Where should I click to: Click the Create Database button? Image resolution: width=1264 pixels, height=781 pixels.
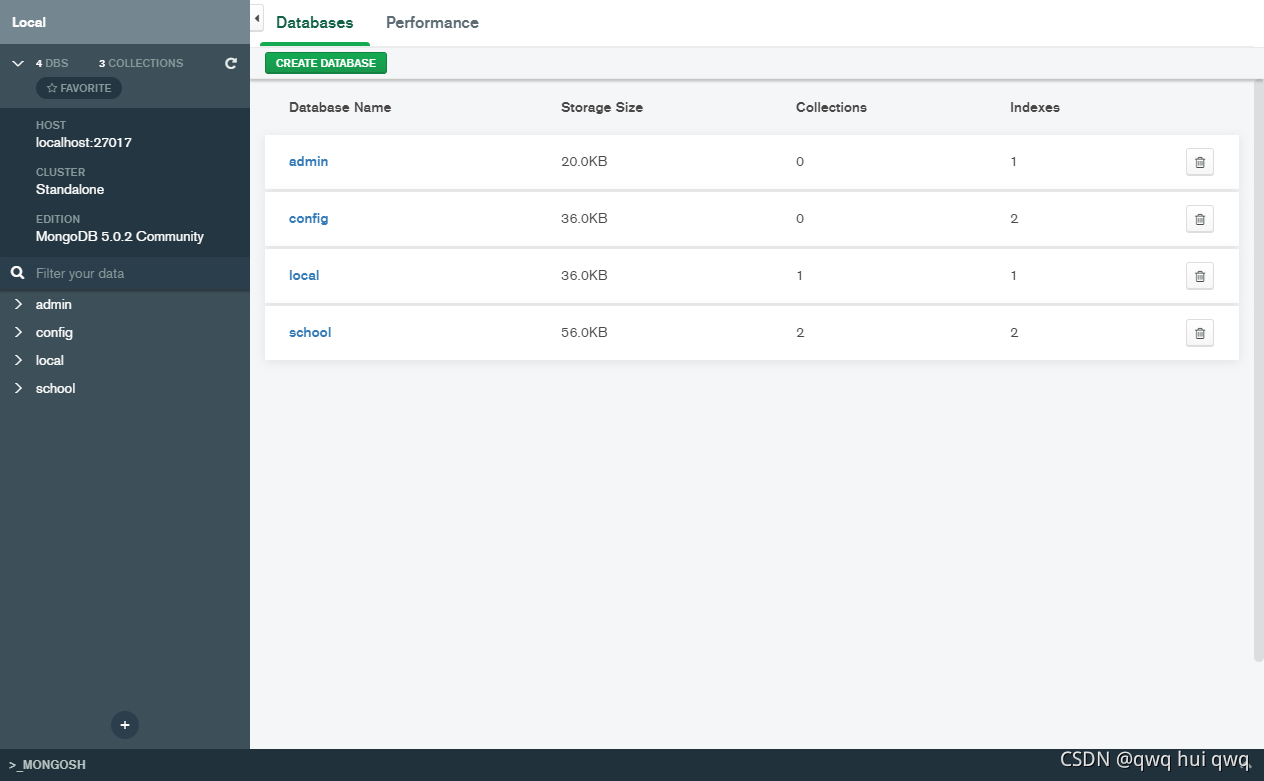pos(326,63)
